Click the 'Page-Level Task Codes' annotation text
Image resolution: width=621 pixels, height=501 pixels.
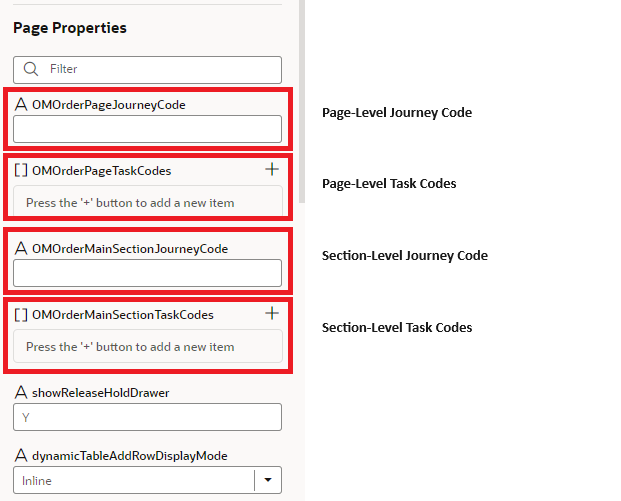[x=389, y=184]
